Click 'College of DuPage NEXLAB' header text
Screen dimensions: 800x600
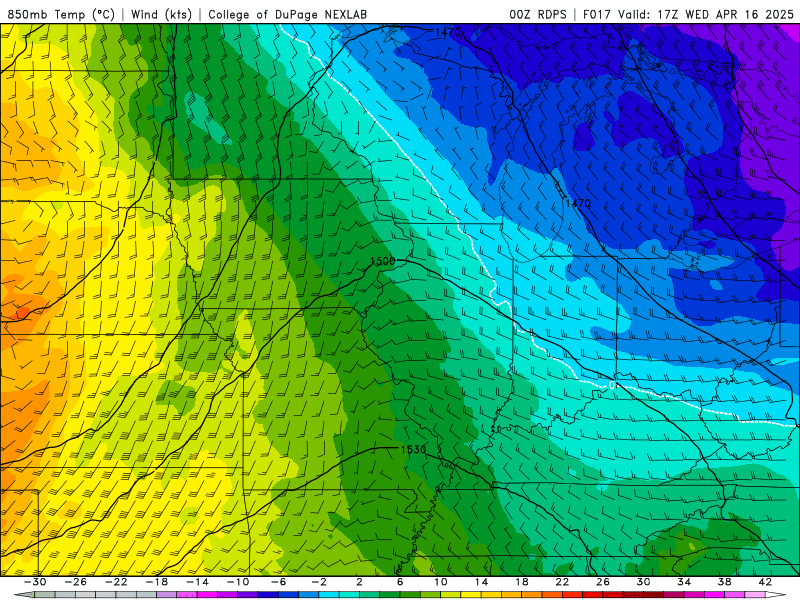click(287, 14)
